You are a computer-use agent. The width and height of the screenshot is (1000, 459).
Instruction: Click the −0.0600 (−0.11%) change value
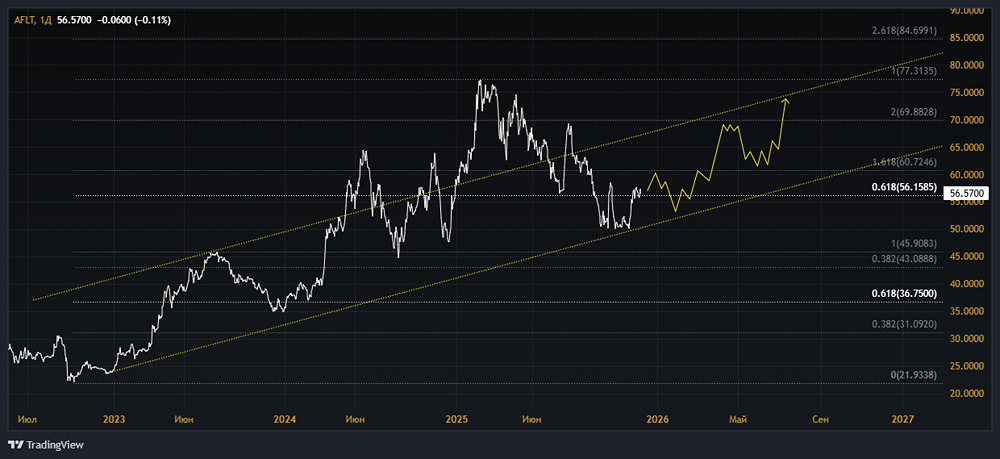[133, 20]
